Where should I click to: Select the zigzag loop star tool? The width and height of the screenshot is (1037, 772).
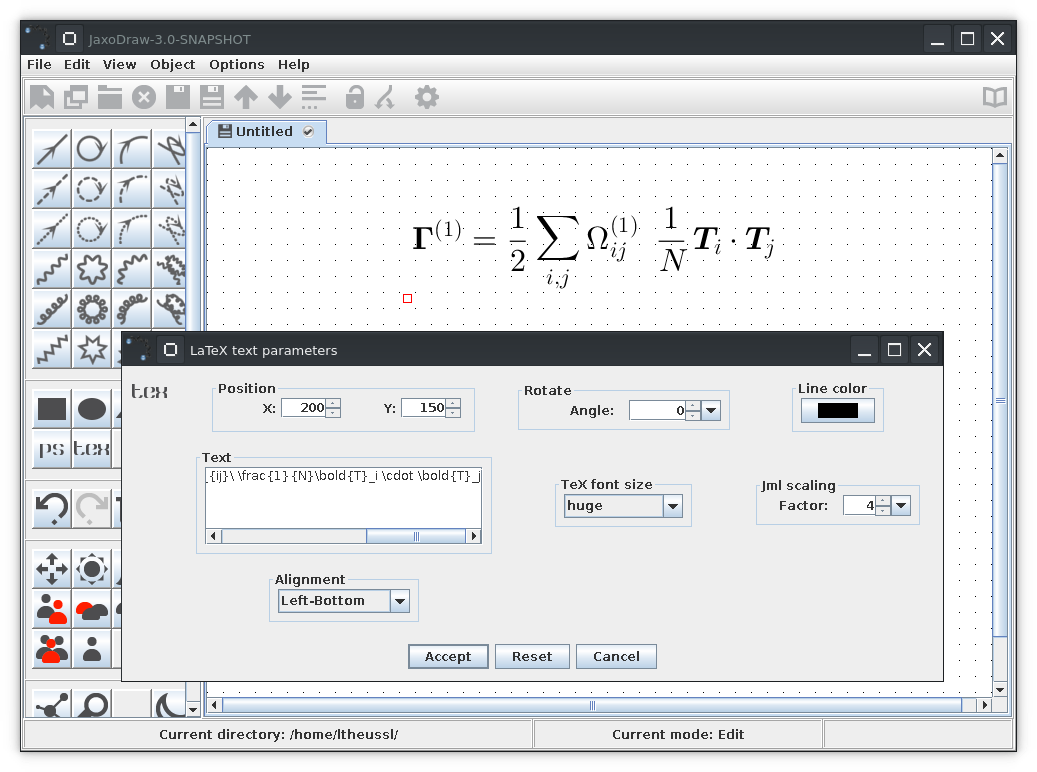click(91, 349)
